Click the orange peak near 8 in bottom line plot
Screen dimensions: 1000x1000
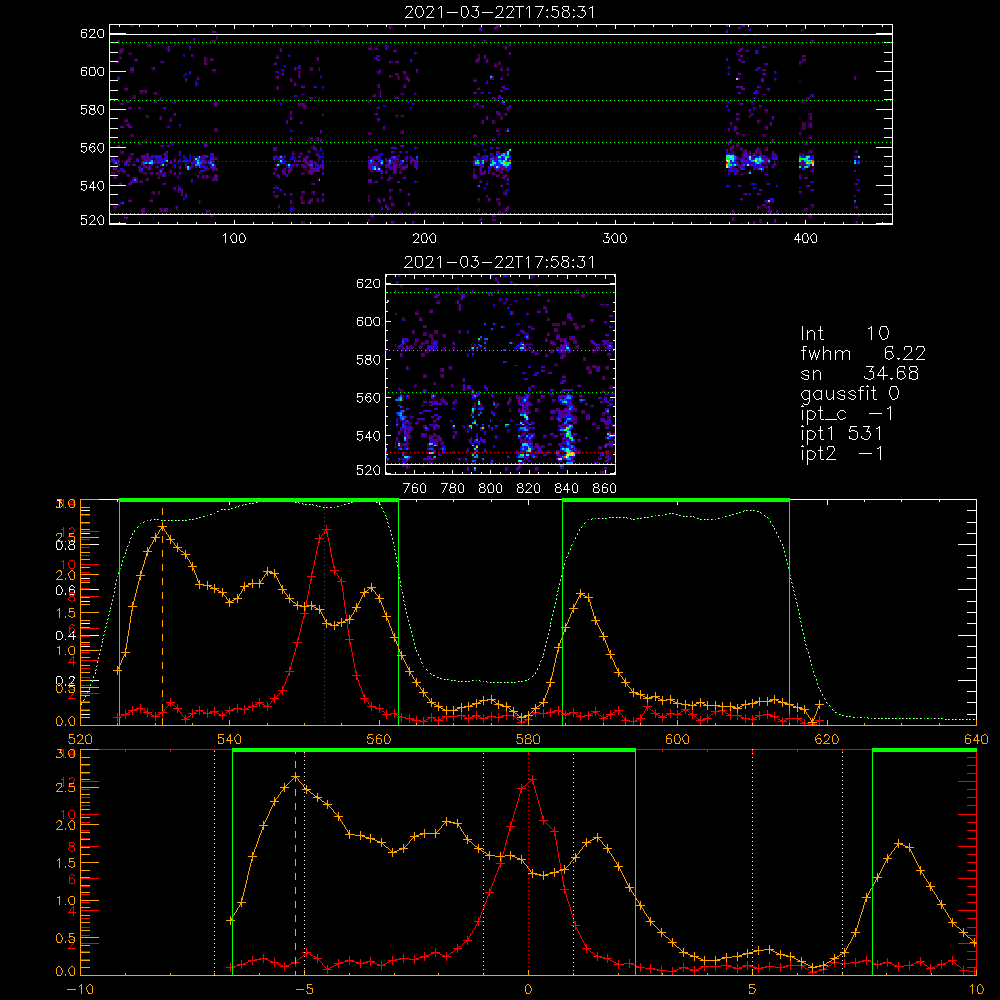pos(899,843)
